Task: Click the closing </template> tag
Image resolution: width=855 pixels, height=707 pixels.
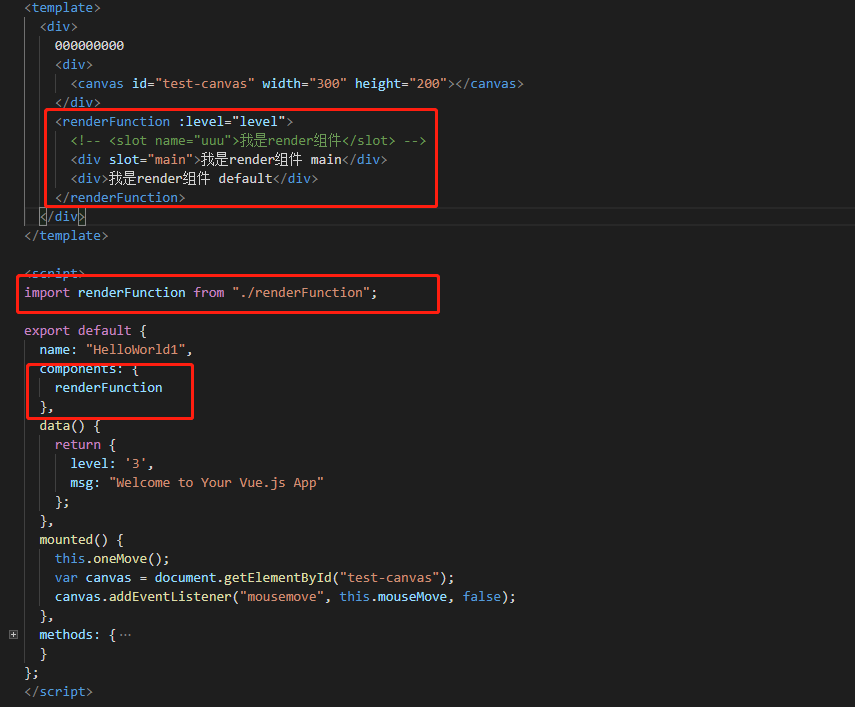Action: (x=67, y=235)
